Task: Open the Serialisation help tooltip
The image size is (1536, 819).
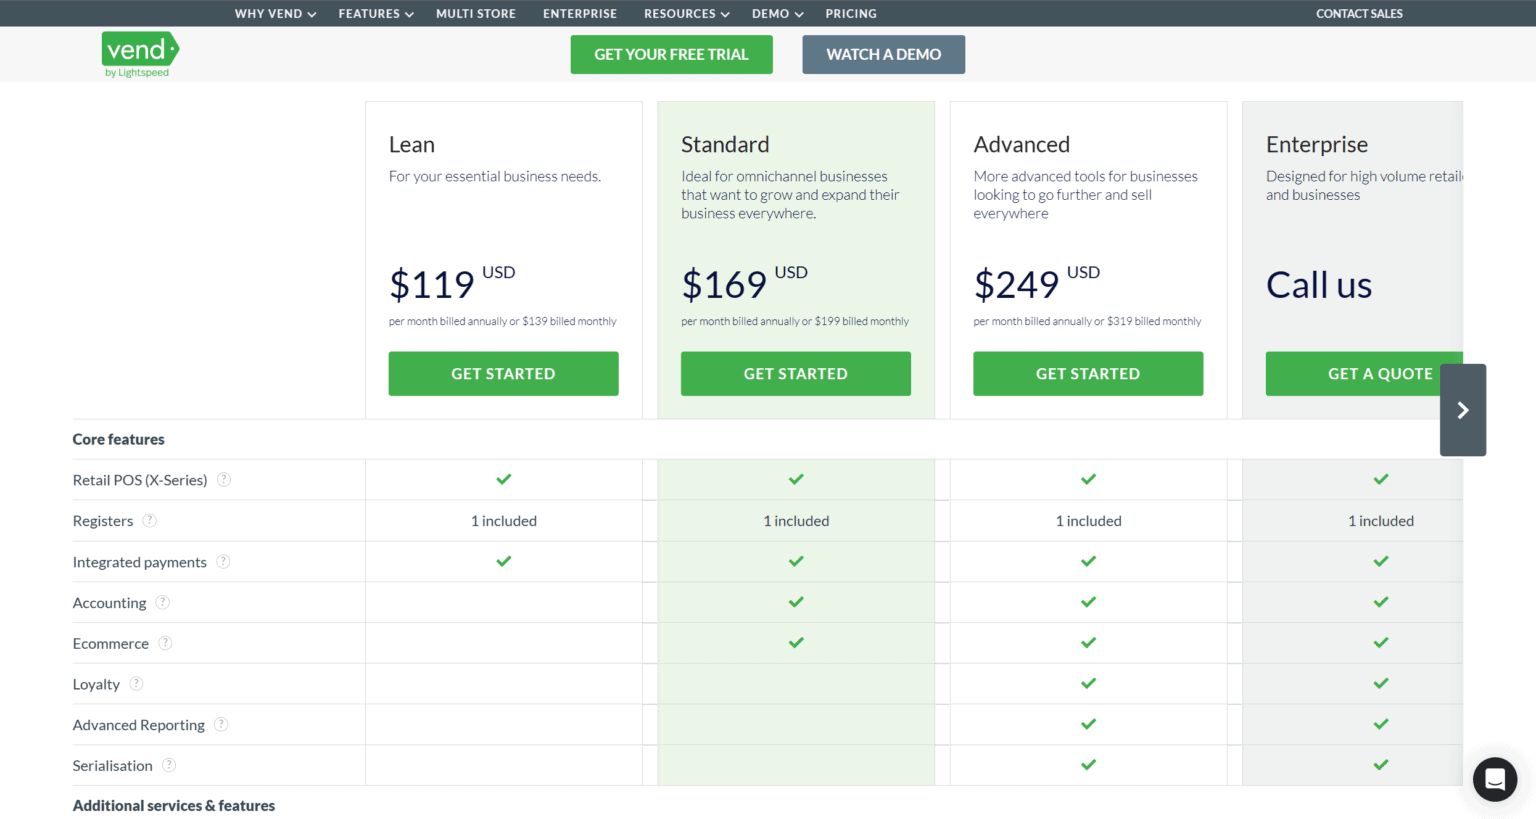Action: click(x=169, y=765)
